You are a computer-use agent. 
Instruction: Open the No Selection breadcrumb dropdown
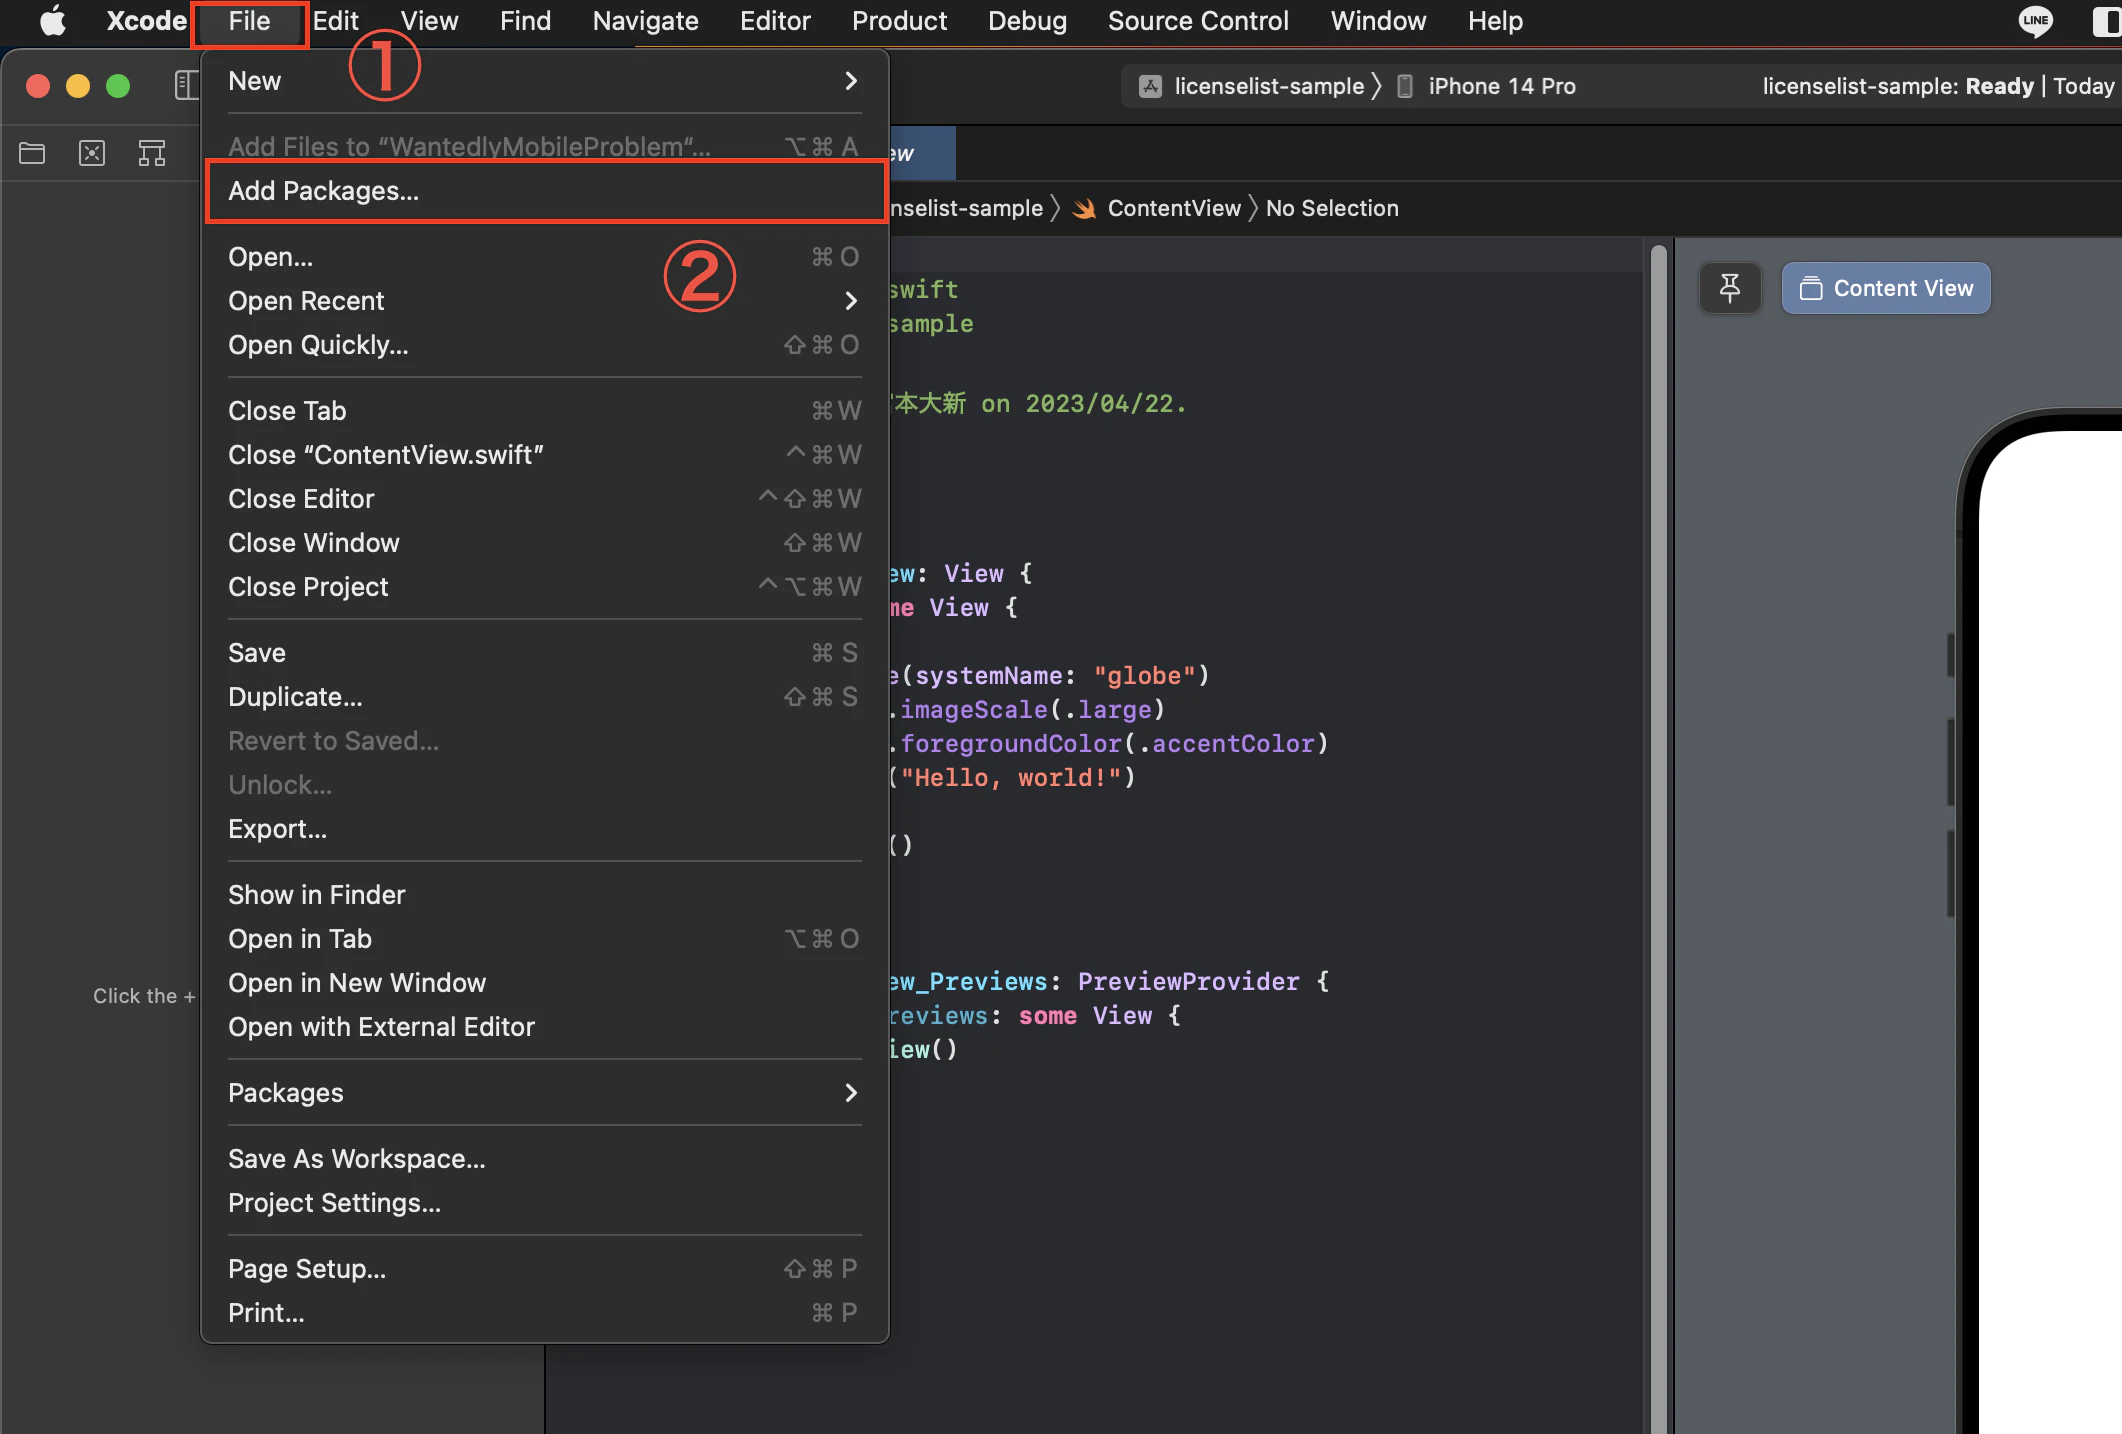pos(1332,209)
